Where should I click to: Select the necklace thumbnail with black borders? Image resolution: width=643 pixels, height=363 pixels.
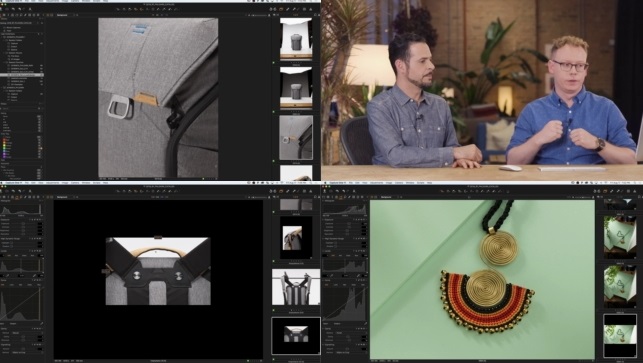click(620, 335)
